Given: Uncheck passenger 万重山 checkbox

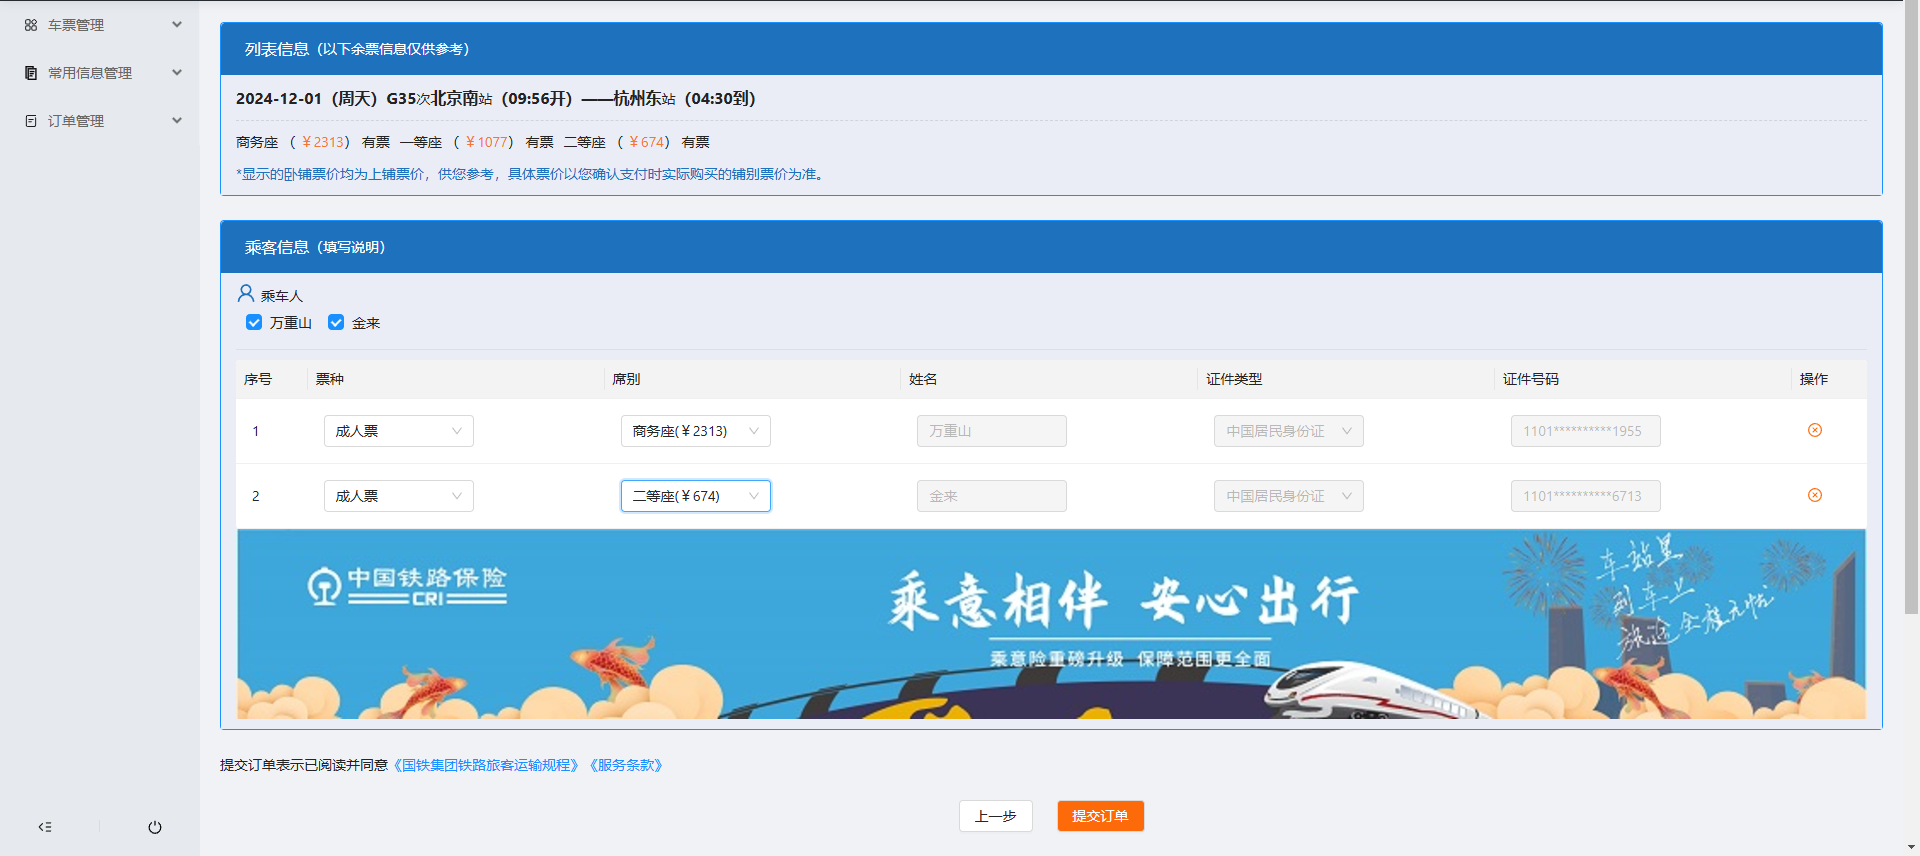Looking at the screenshot, I should click(x=254, y=322).
